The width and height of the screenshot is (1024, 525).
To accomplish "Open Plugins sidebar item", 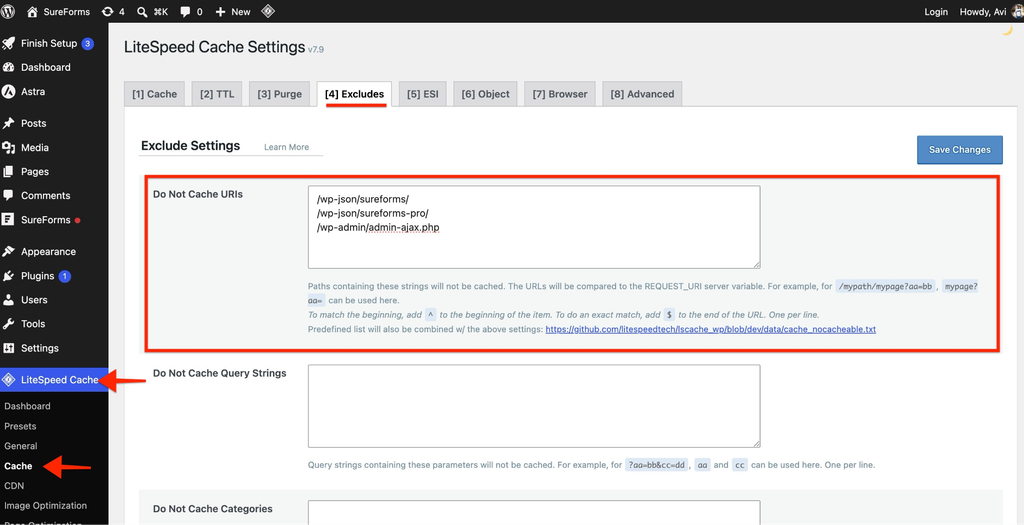I will [x=37, y=276].
